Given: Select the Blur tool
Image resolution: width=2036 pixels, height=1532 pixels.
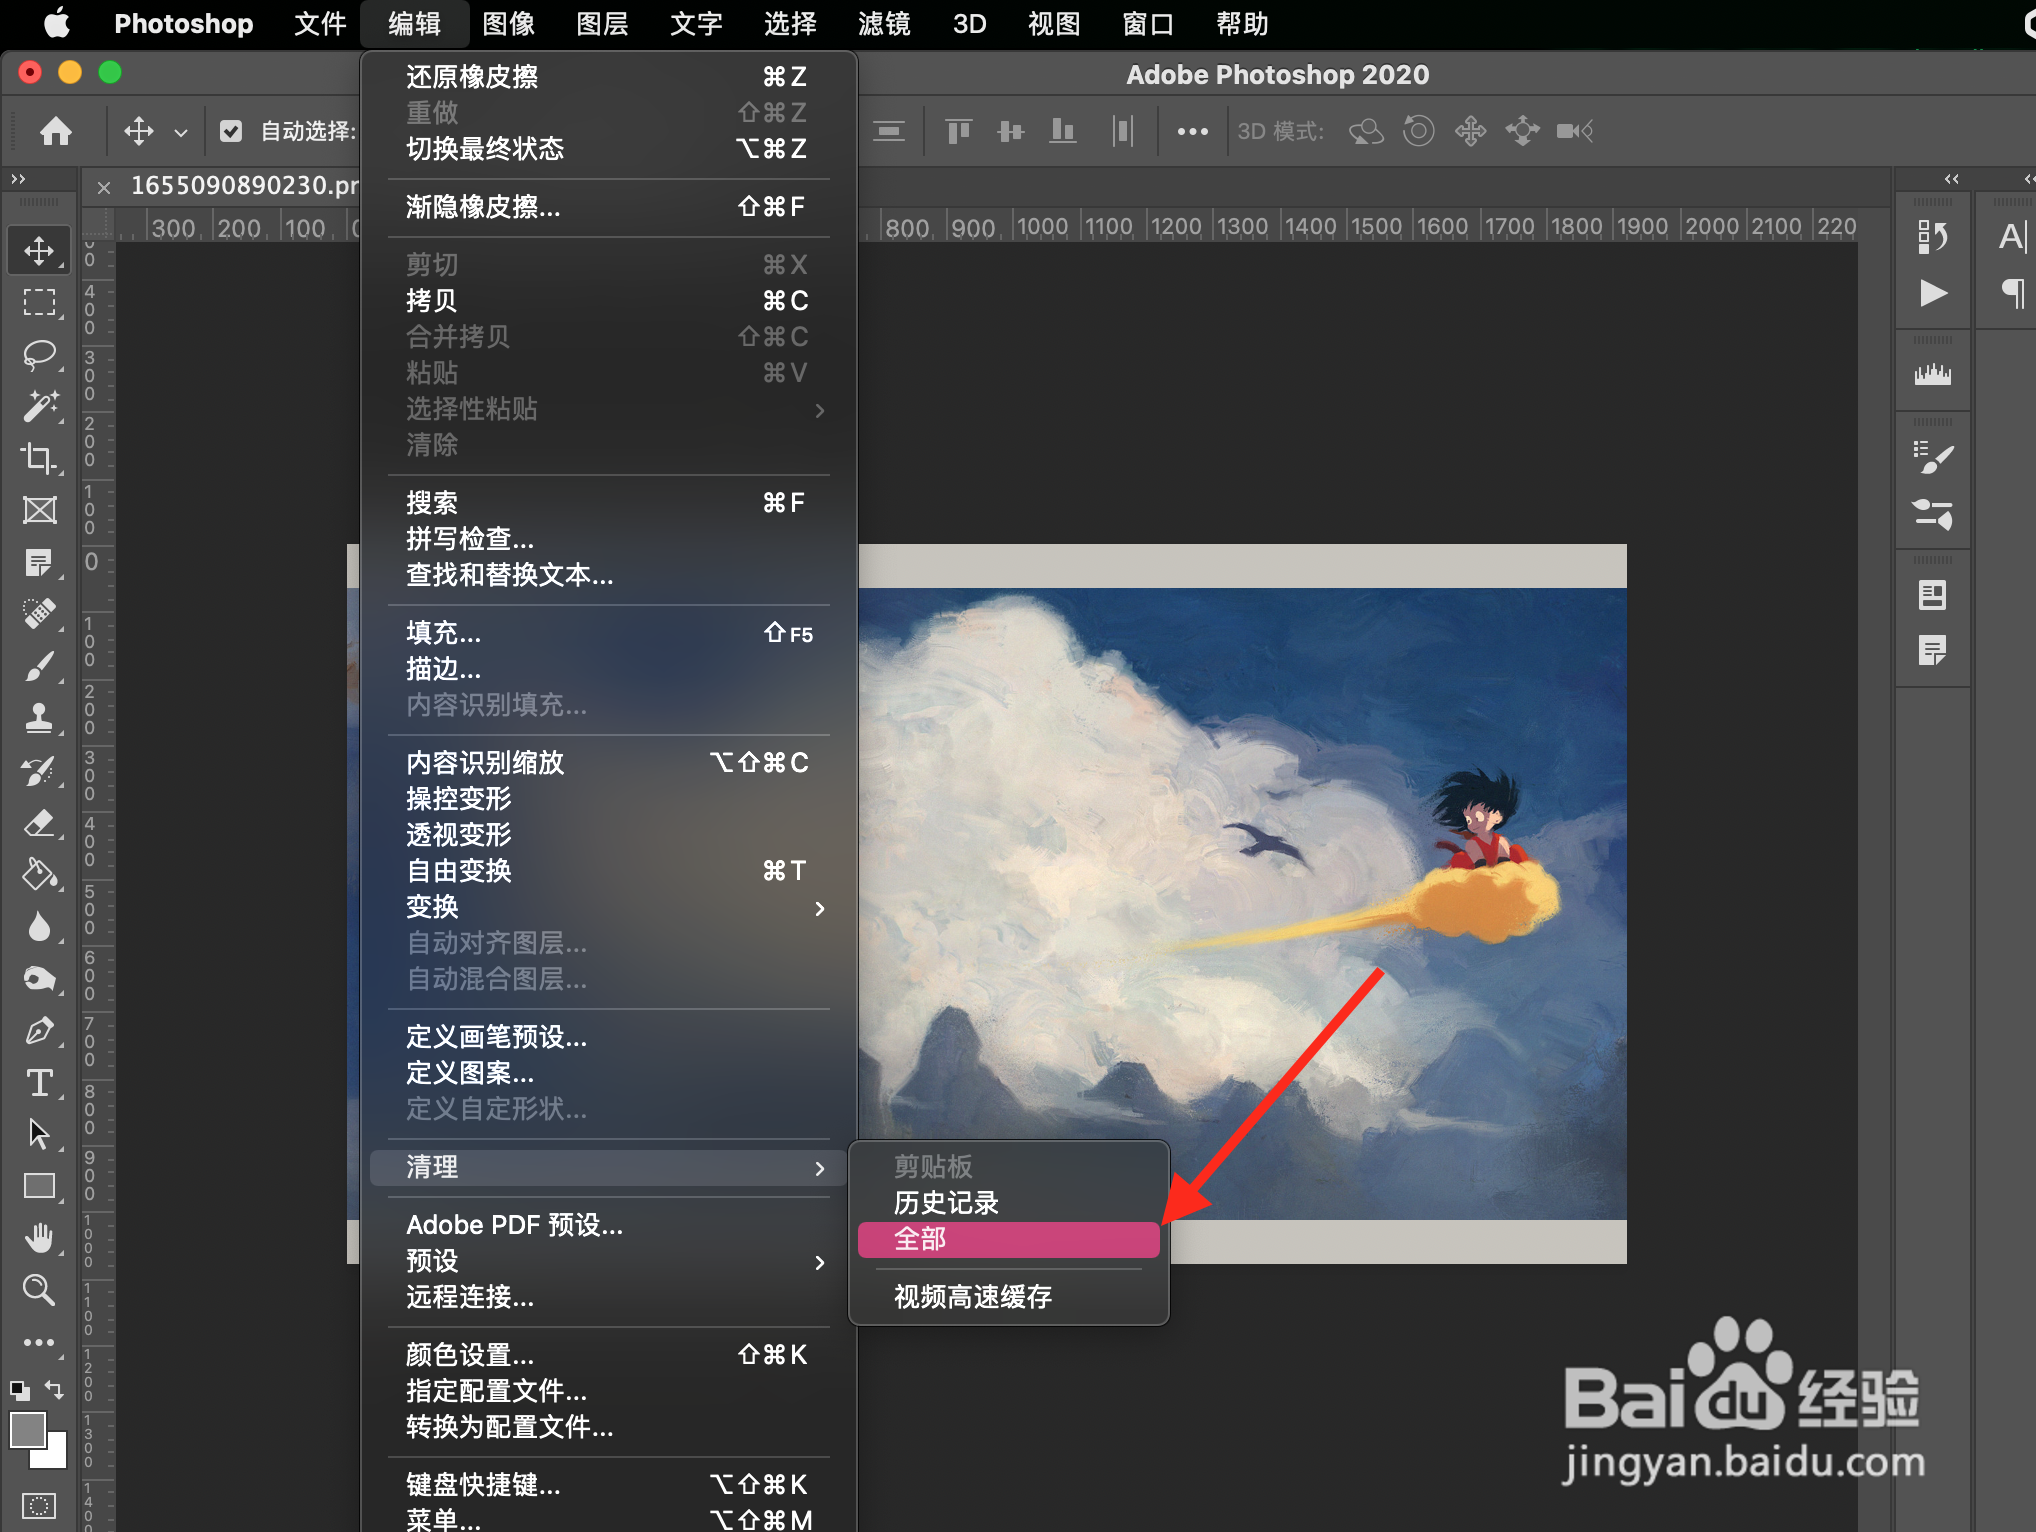Looking at the screenshot, I should click(x=39, y=926).
